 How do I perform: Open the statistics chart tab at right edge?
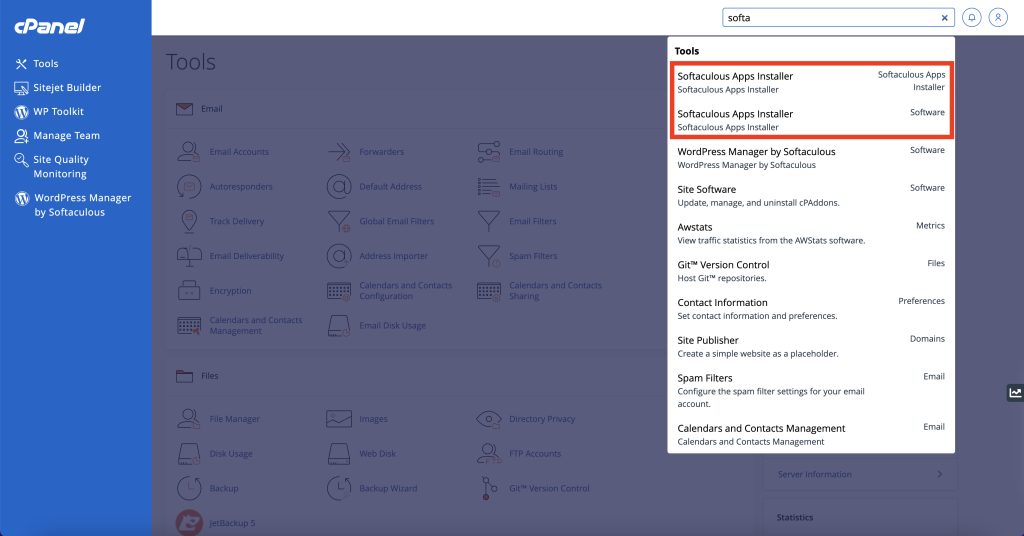1015,392
